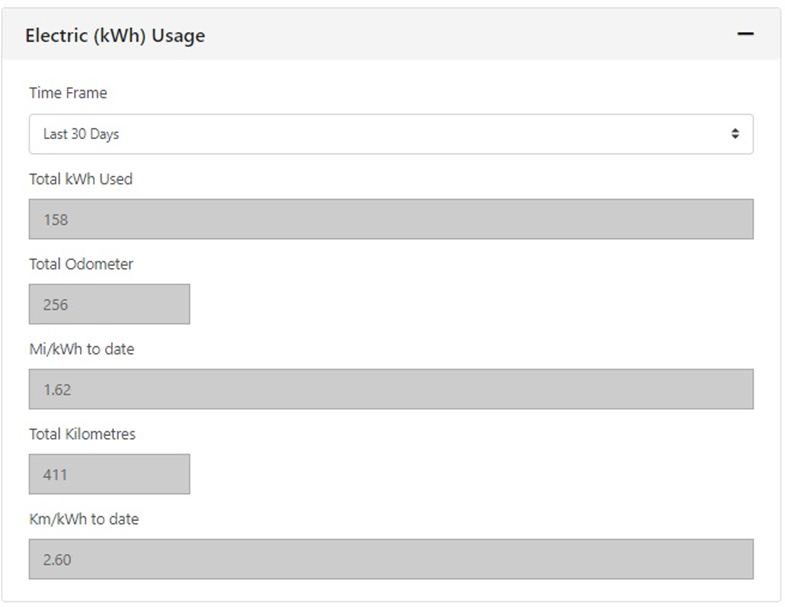Viewport: 785px width, 607px height.
Task: Click the Time Frame label
Action: click(x=68, y=93)
